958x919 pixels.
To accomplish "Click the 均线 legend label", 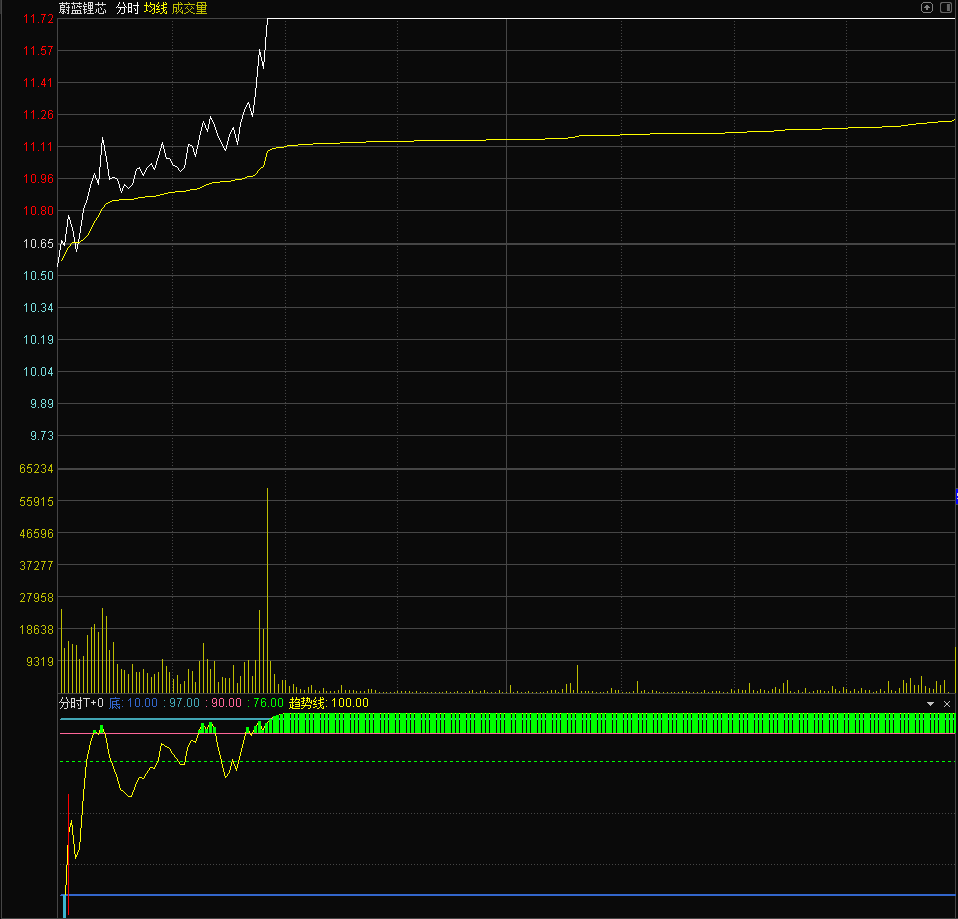I will (x=156, y=9).
